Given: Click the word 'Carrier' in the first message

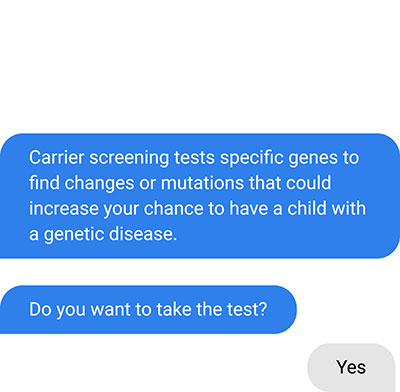Looking at the screenshot, I should click(x=56, y=157).
